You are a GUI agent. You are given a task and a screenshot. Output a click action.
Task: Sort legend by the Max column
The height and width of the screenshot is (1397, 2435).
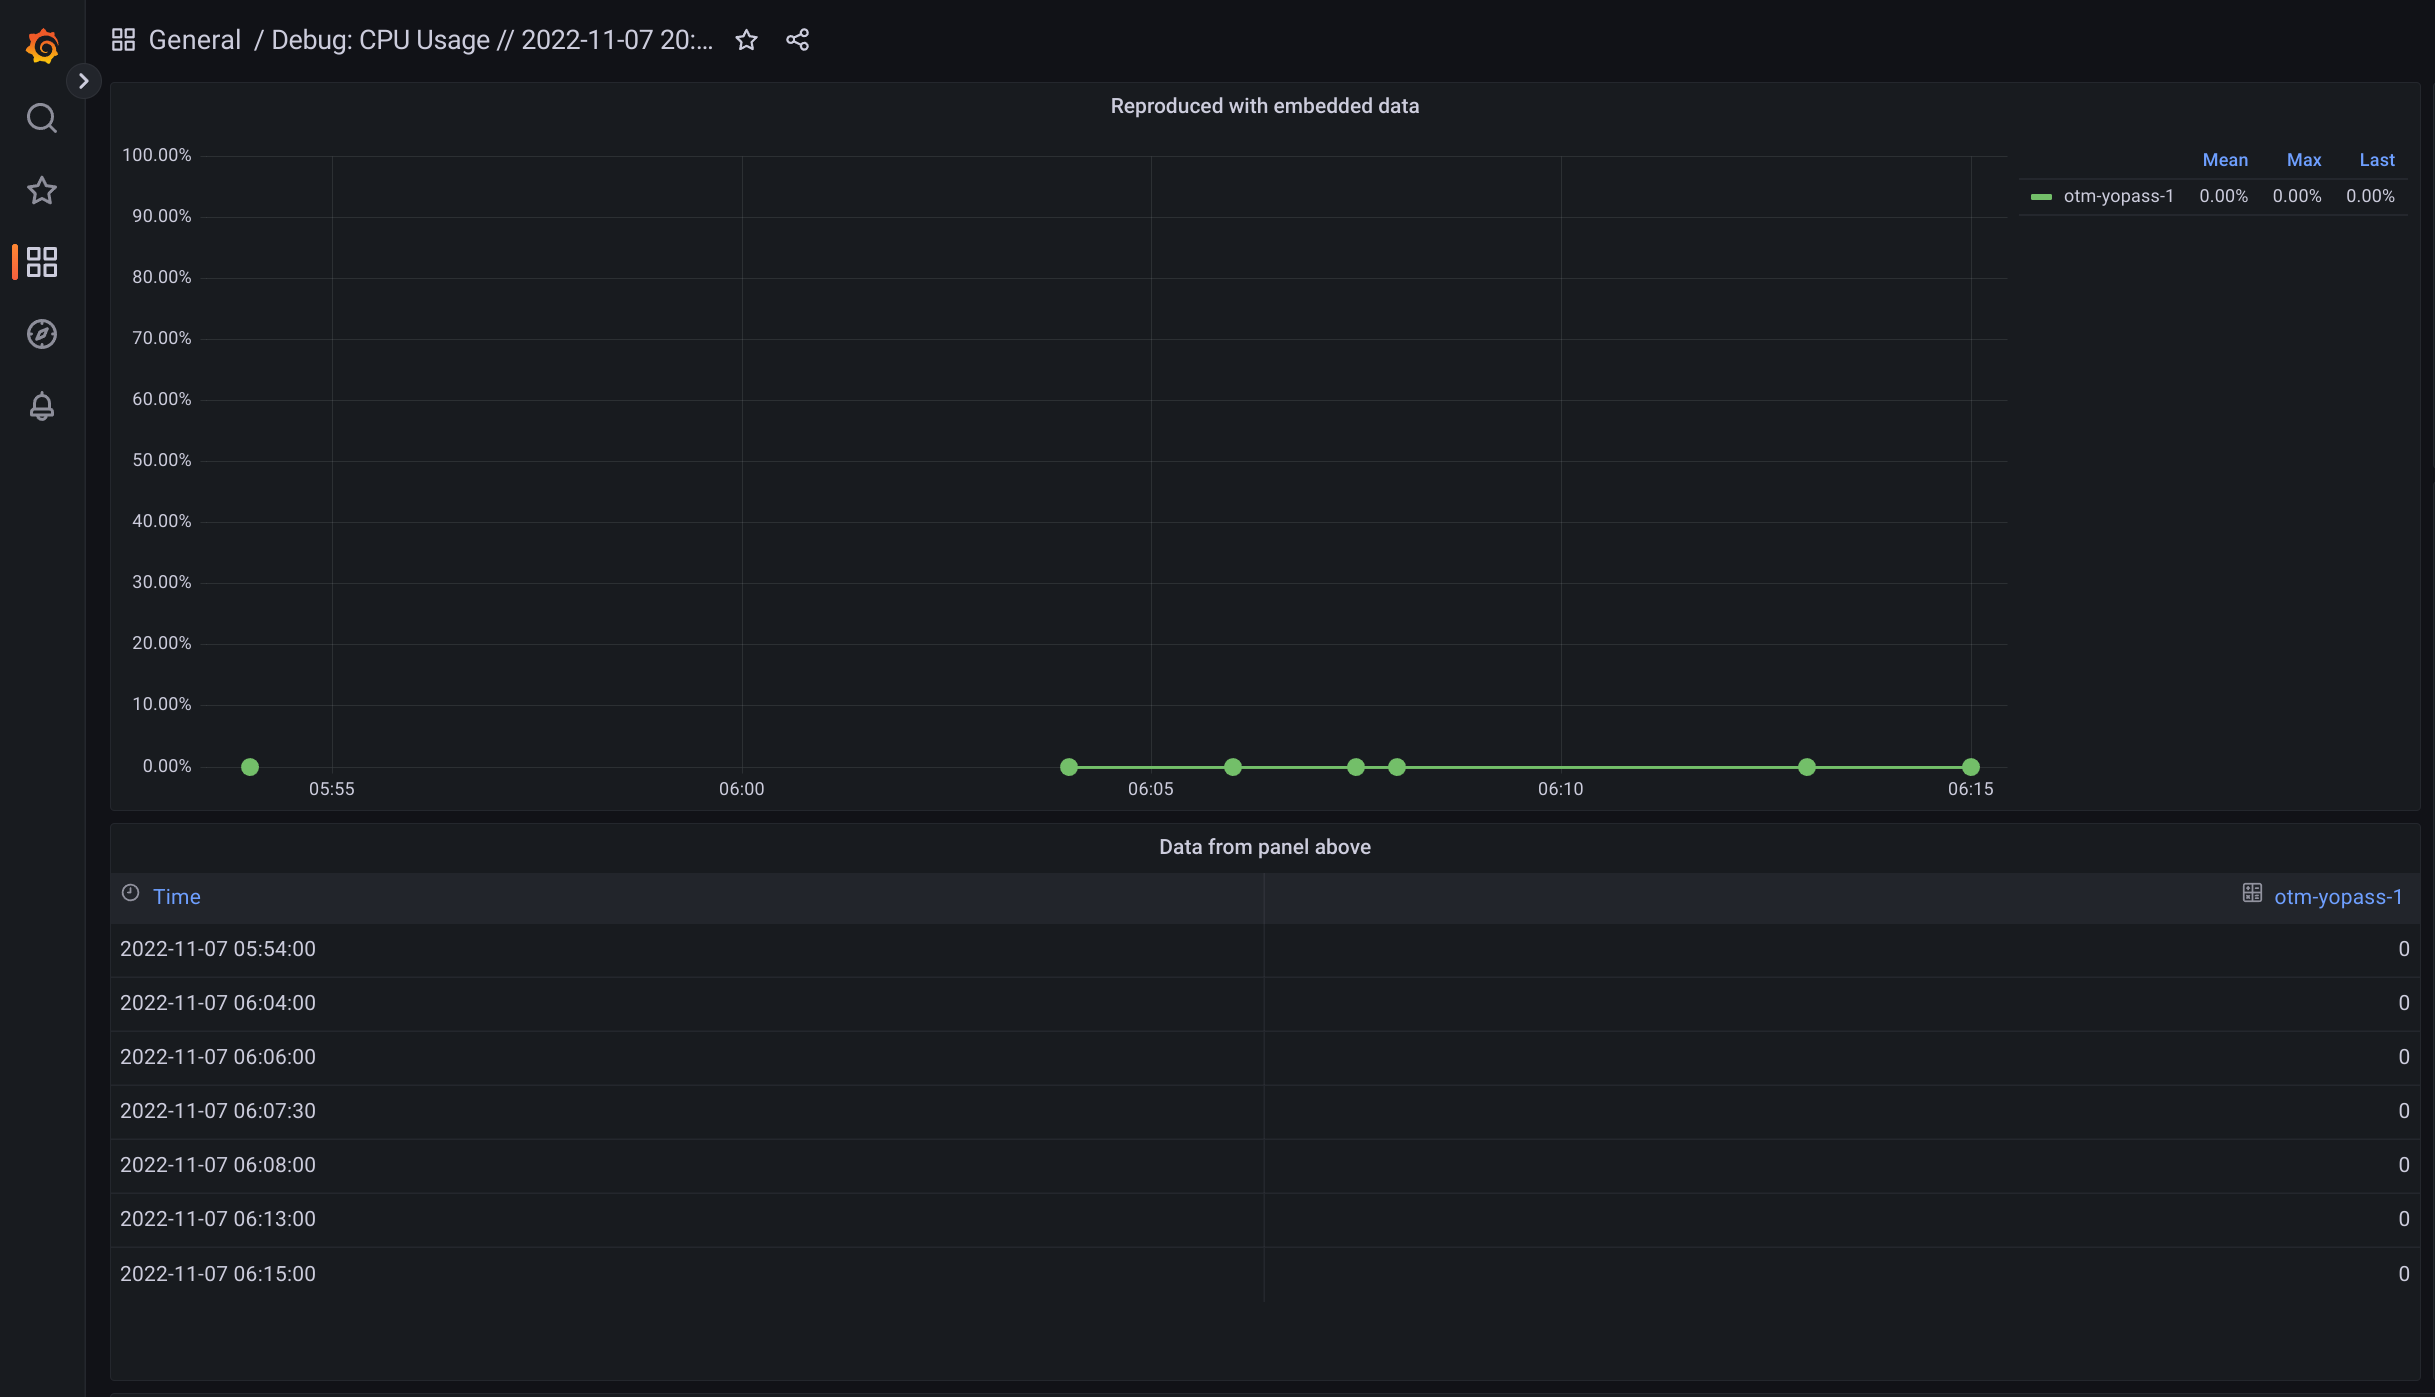(2303, 160)
